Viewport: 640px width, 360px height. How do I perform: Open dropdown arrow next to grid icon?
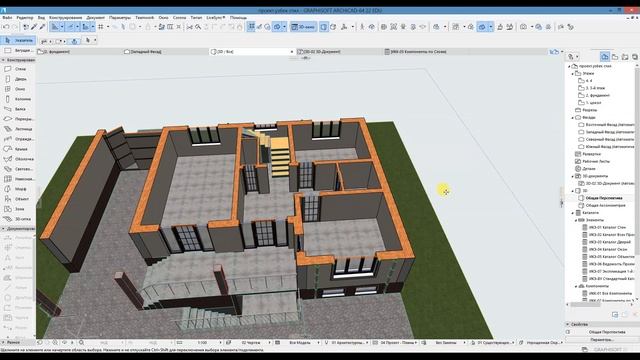click(108, 27)
